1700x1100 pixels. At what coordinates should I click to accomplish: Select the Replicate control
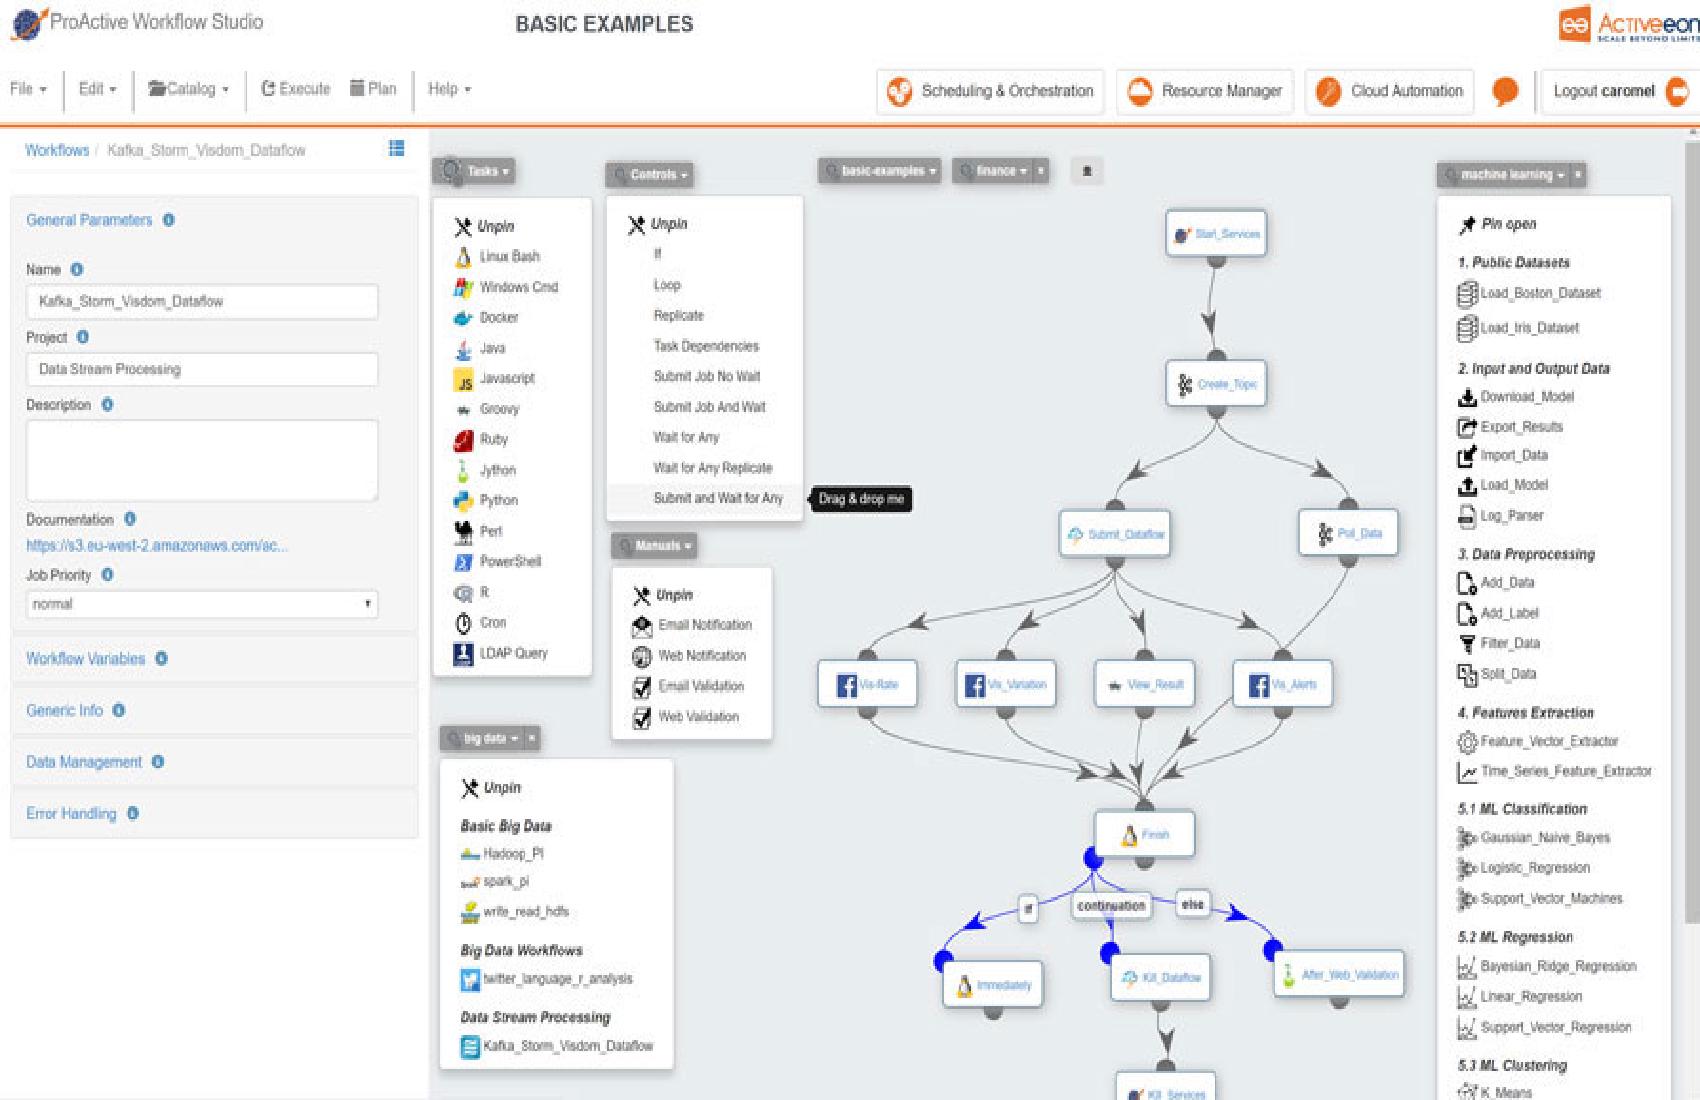(x=679, y=315)
